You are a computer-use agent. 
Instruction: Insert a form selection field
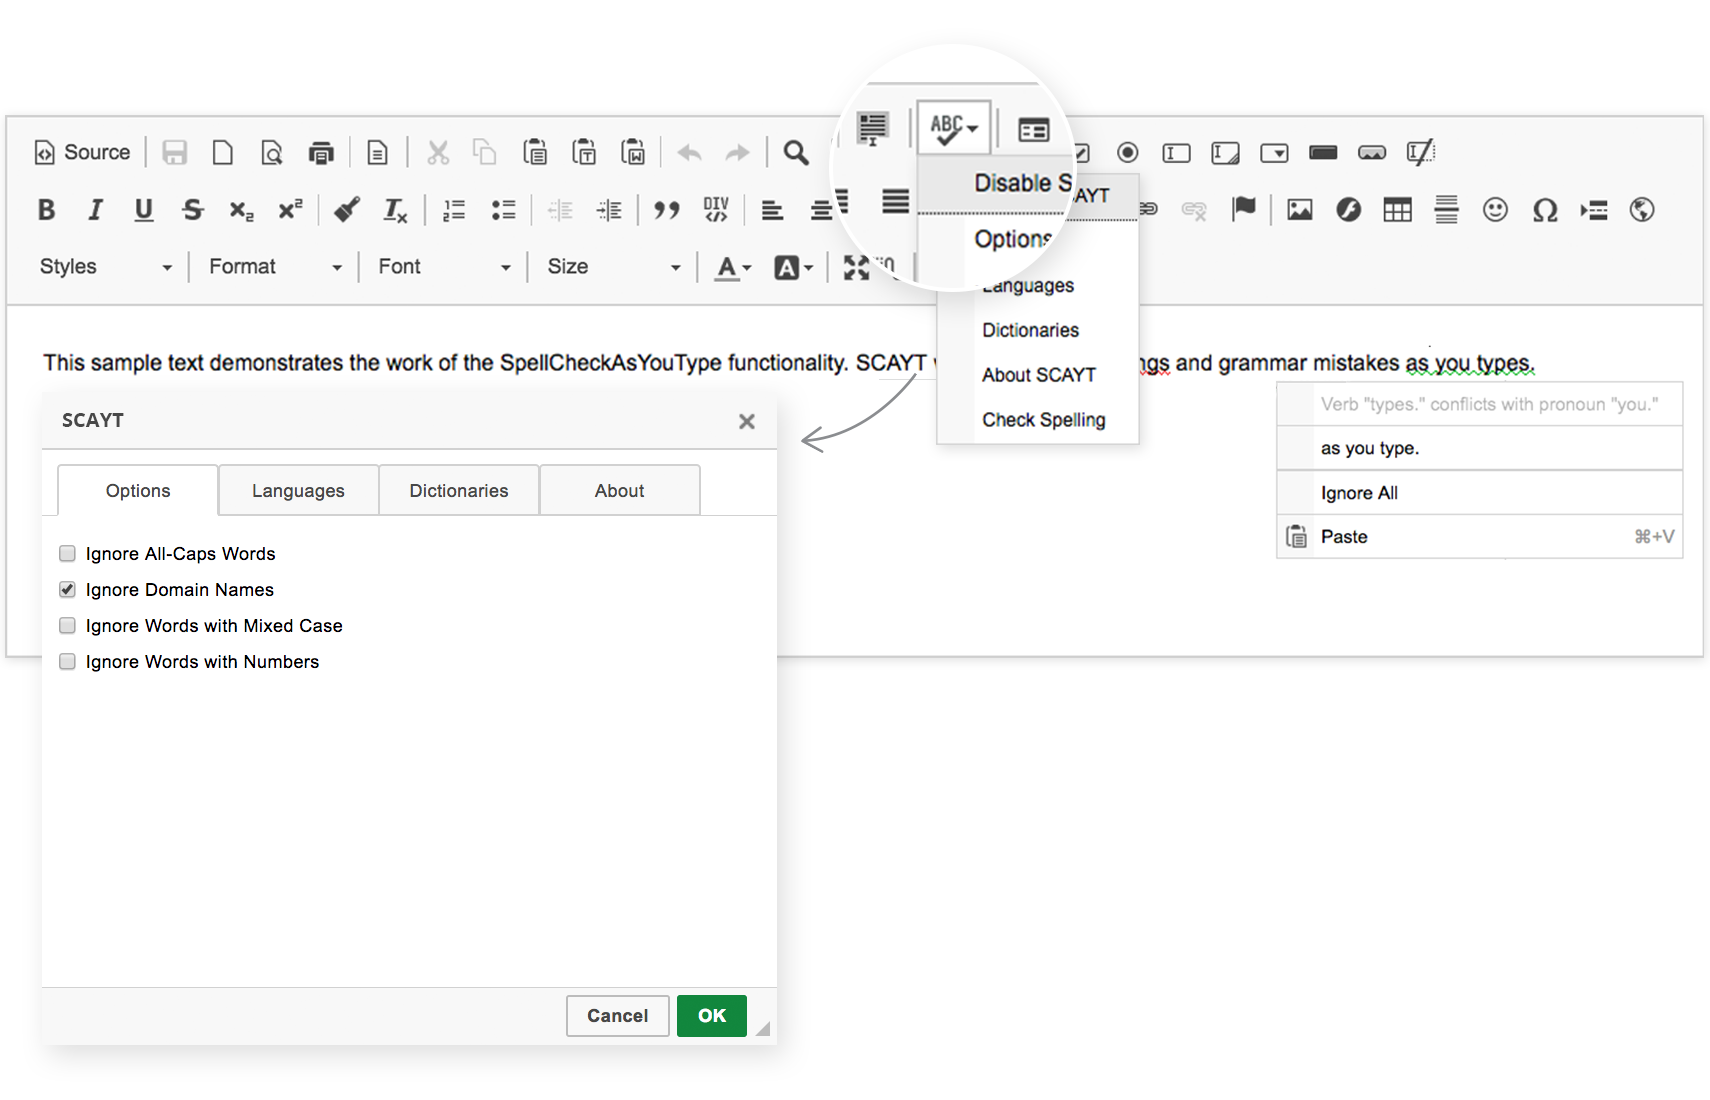[x=1275, y=152]
